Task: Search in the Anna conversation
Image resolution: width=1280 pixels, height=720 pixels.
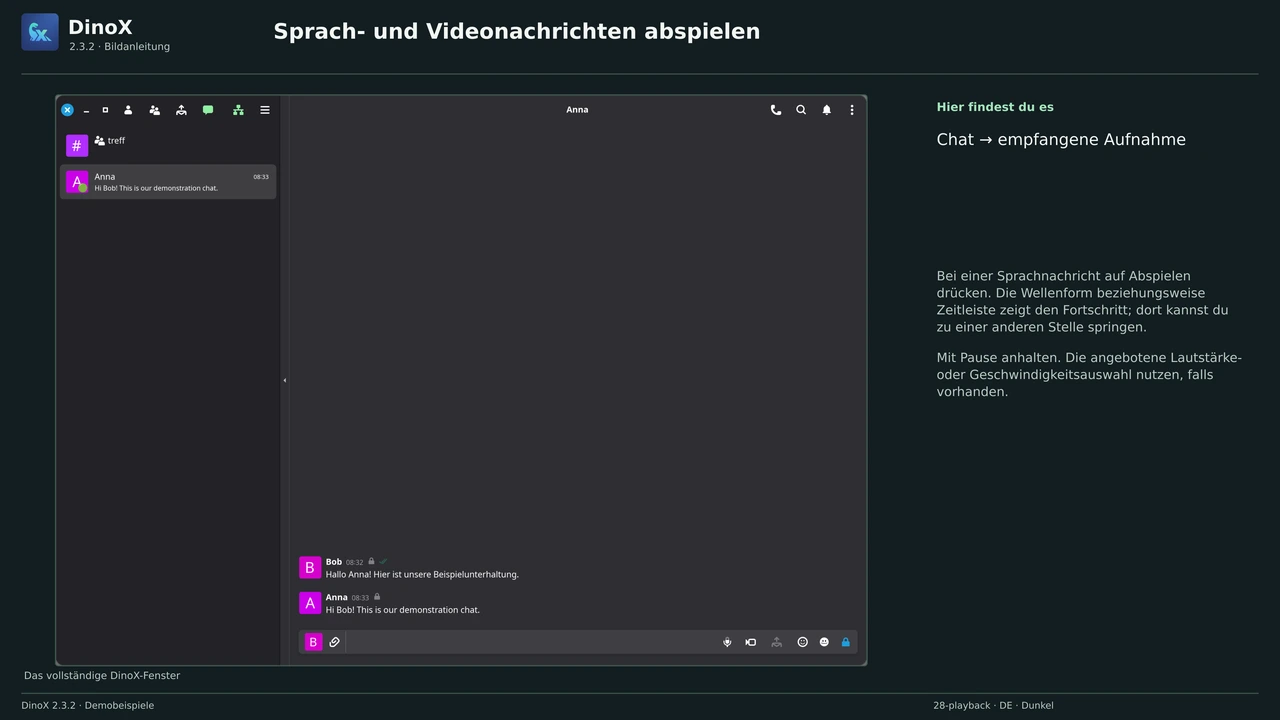Action: click(801, 110)
